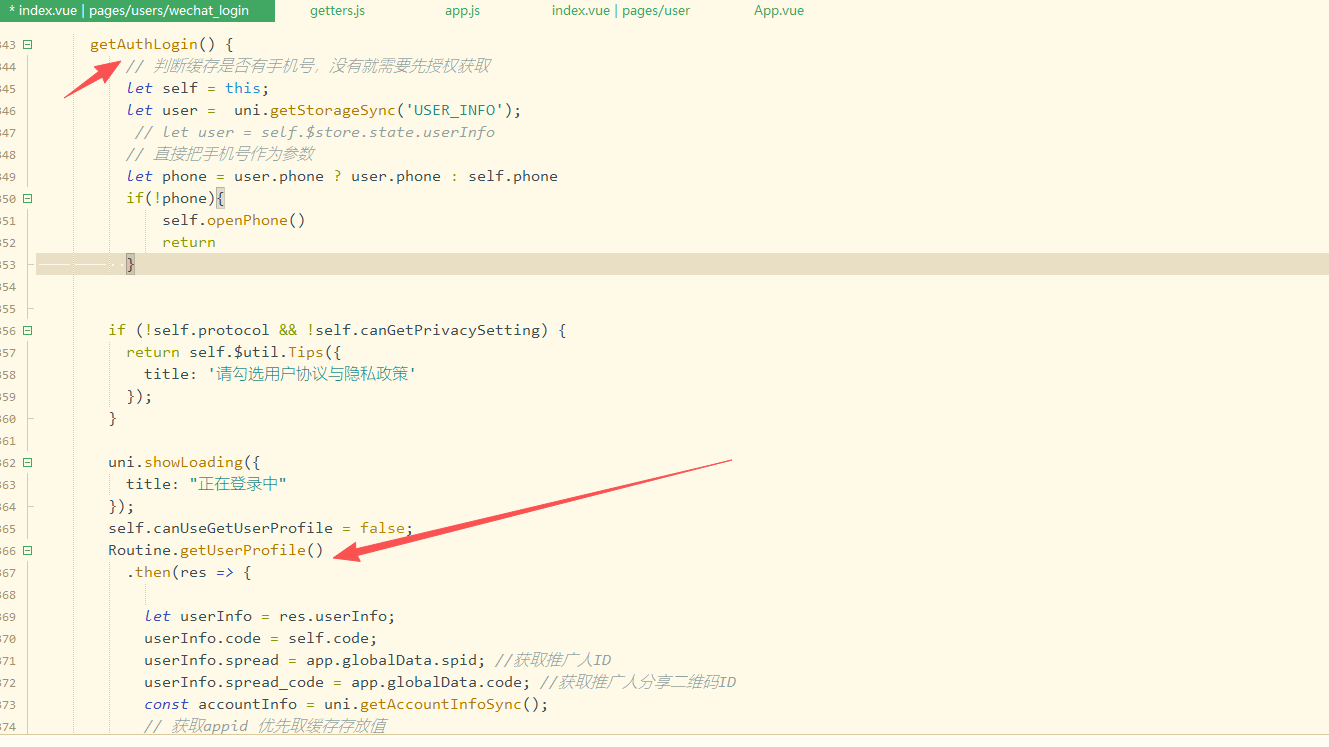The image size is (1329, 747).
Task: Switch to the getters.js tab
Action: tap(337, 11)
